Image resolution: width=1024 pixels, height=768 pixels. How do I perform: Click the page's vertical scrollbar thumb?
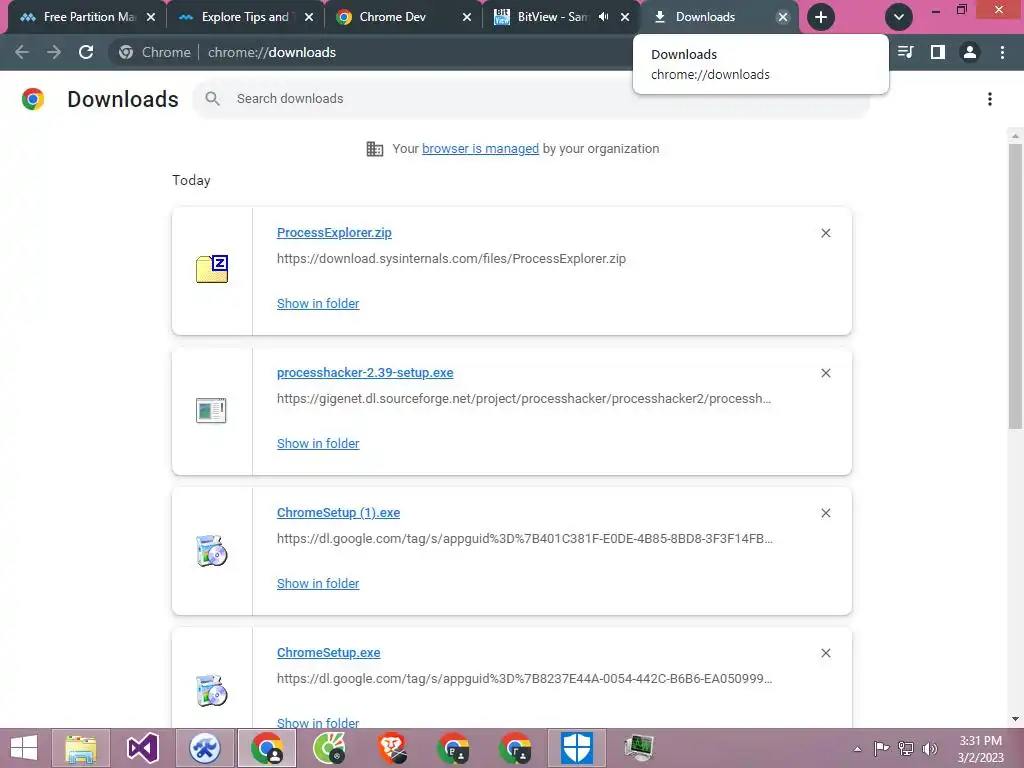[1015, 286]
